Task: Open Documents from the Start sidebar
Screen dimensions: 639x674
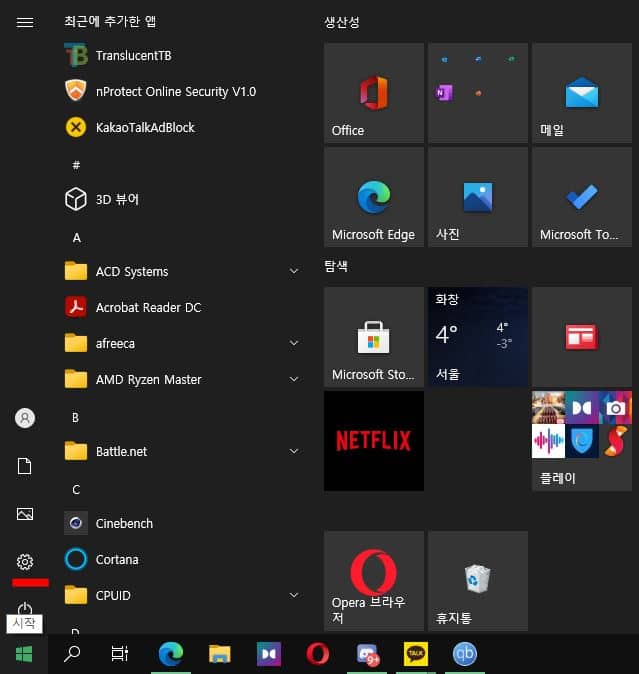Action: tap(24, 466)
